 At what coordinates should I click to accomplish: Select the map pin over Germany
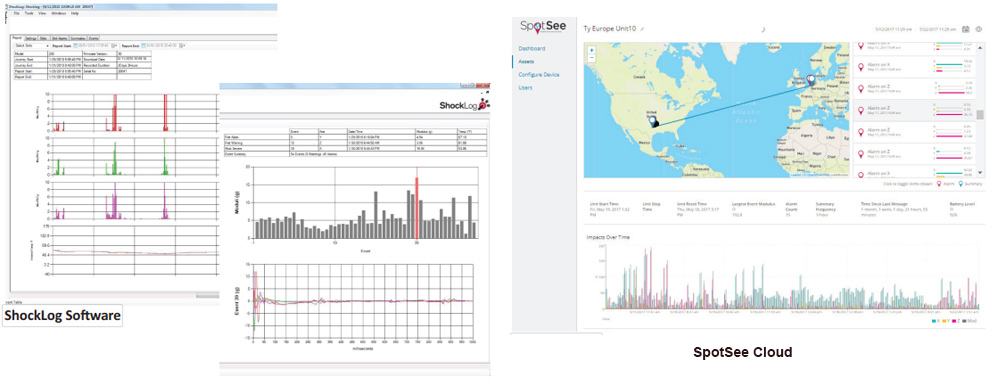click(x=810, y=80)
